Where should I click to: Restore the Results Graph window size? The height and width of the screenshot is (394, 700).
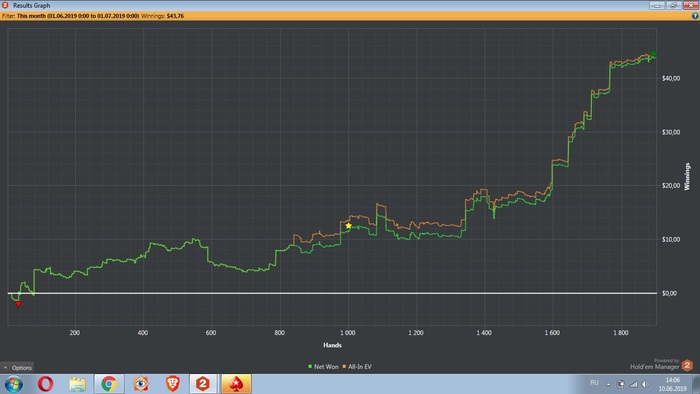(673, 5)
